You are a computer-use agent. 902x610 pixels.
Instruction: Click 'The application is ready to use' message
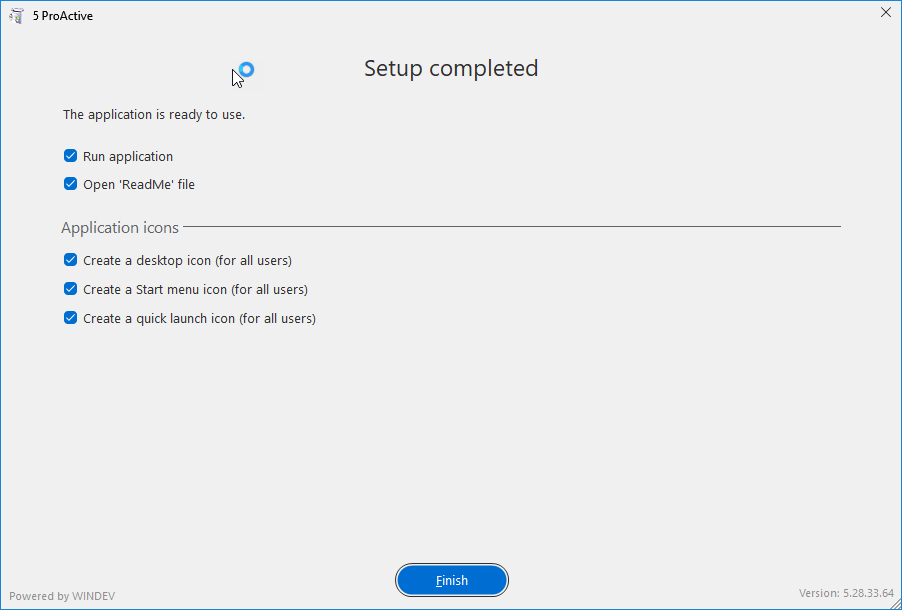tap(154, 115)
